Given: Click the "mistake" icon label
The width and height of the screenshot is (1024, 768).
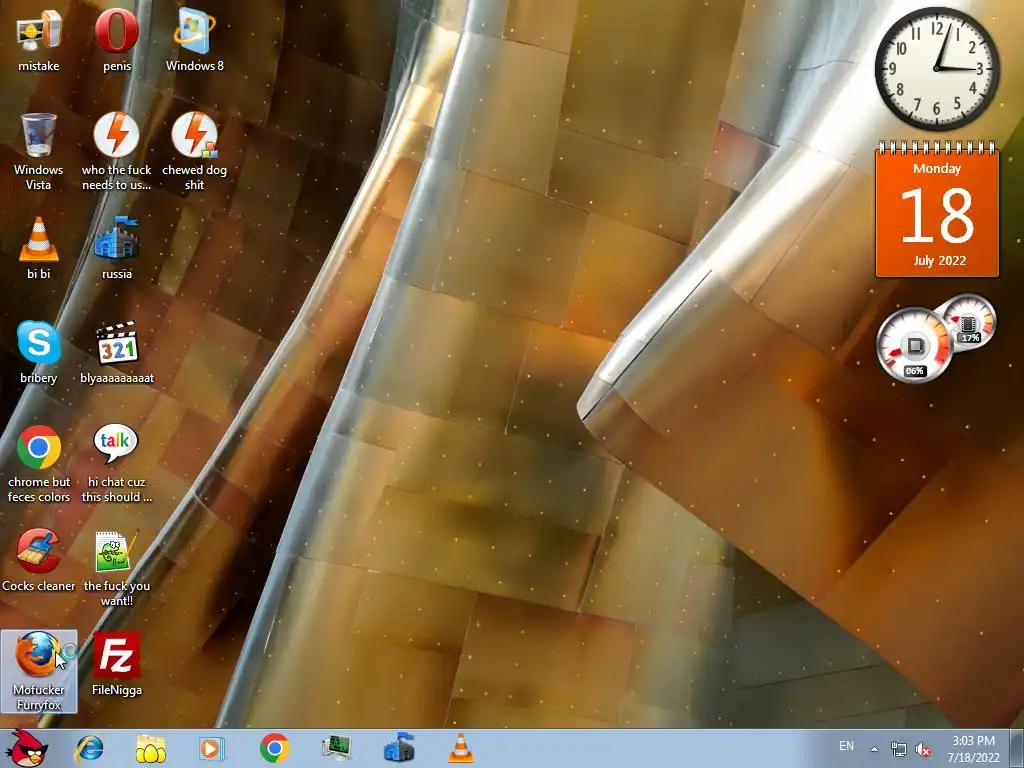Looking at the screenshot, I should [39, 66].
